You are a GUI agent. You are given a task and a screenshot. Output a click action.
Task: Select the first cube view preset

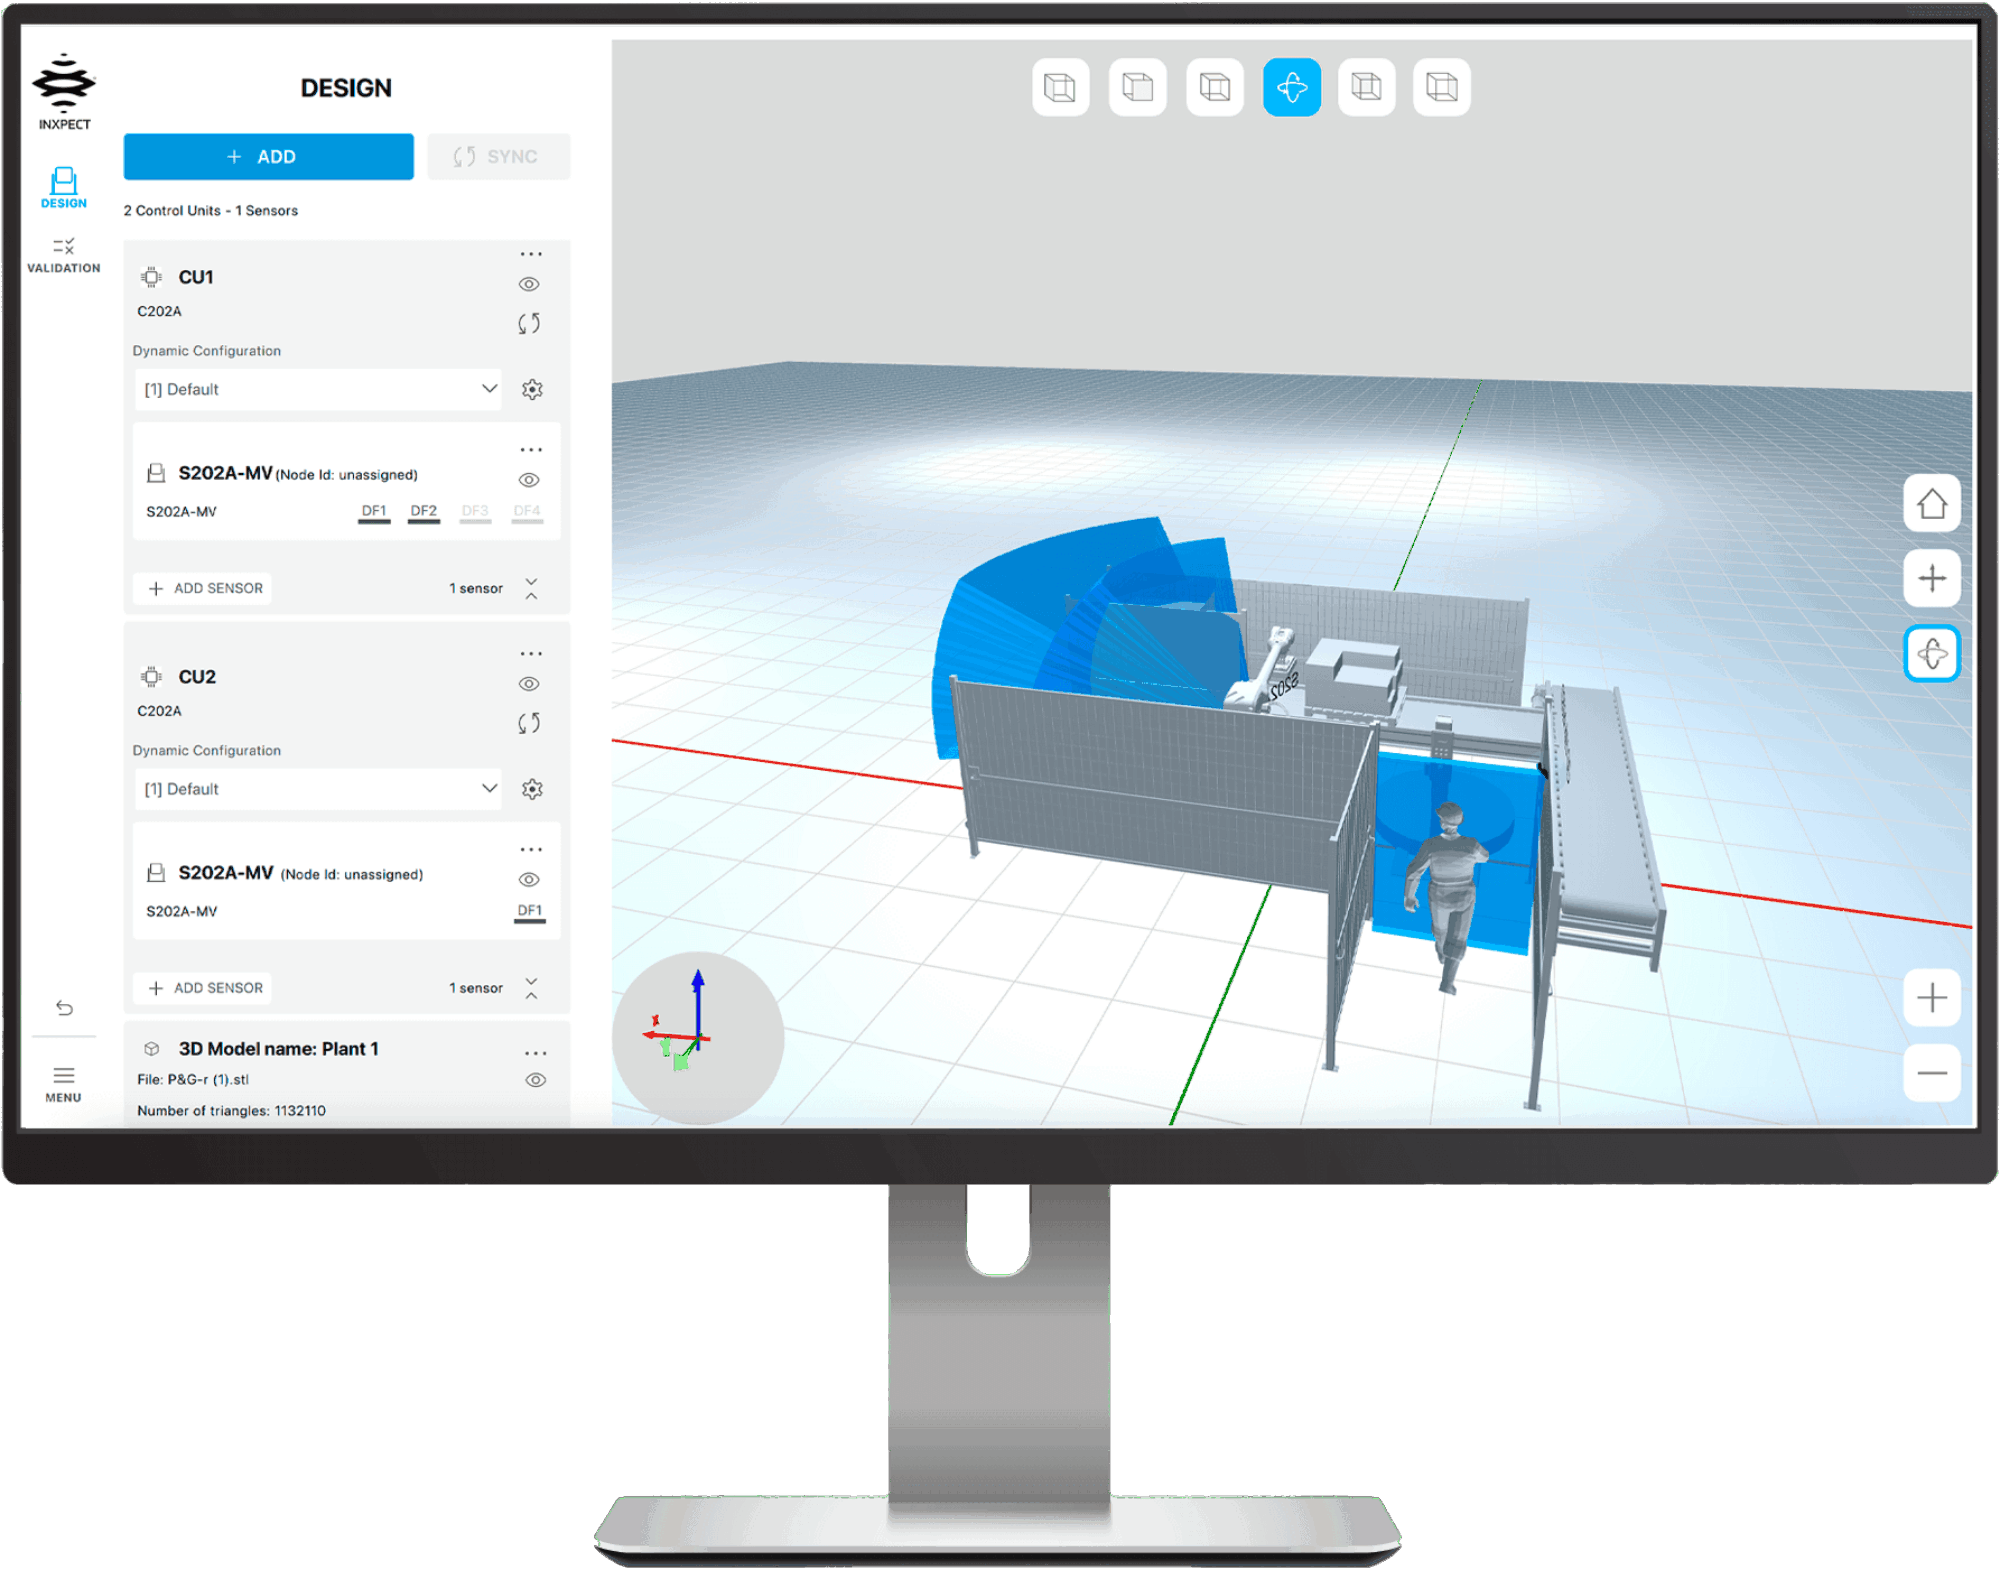[x=1060, y=88]
